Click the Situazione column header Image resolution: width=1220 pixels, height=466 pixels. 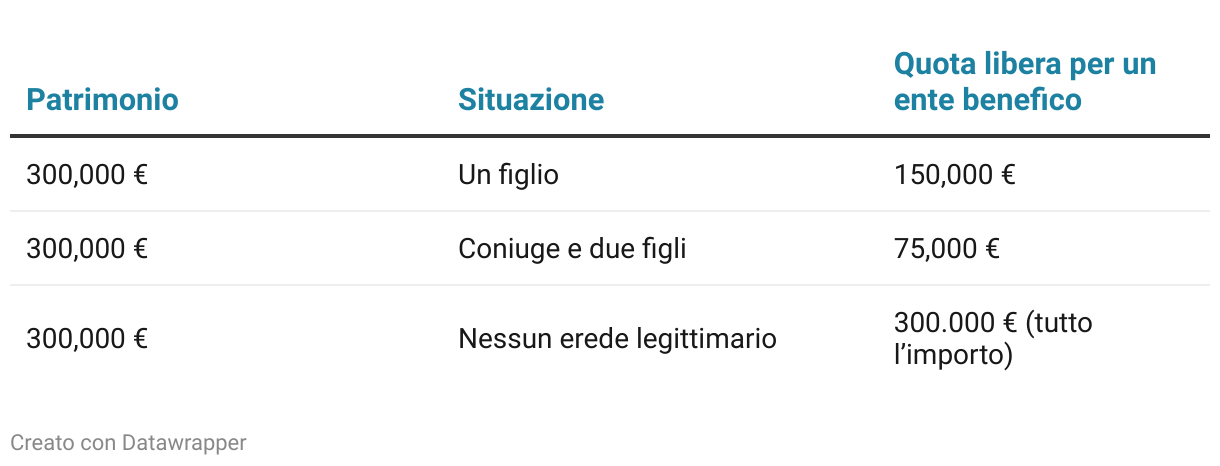[531, 100]
